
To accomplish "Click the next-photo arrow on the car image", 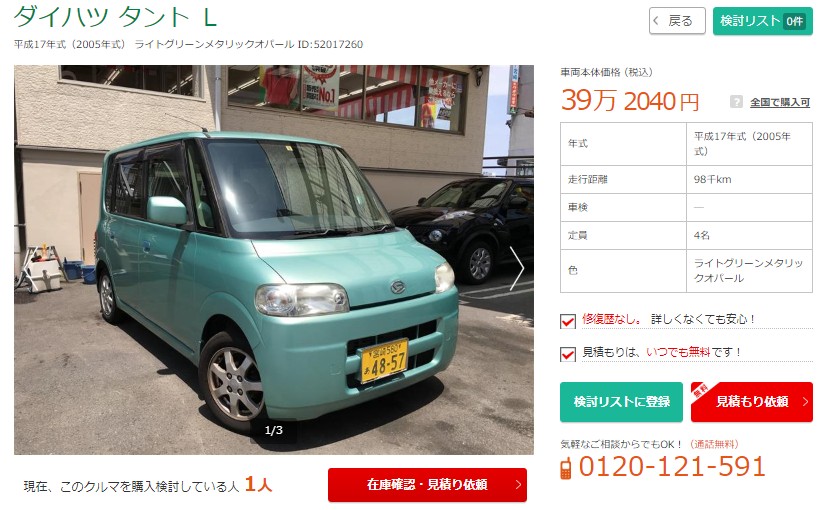I will [517, 268].
